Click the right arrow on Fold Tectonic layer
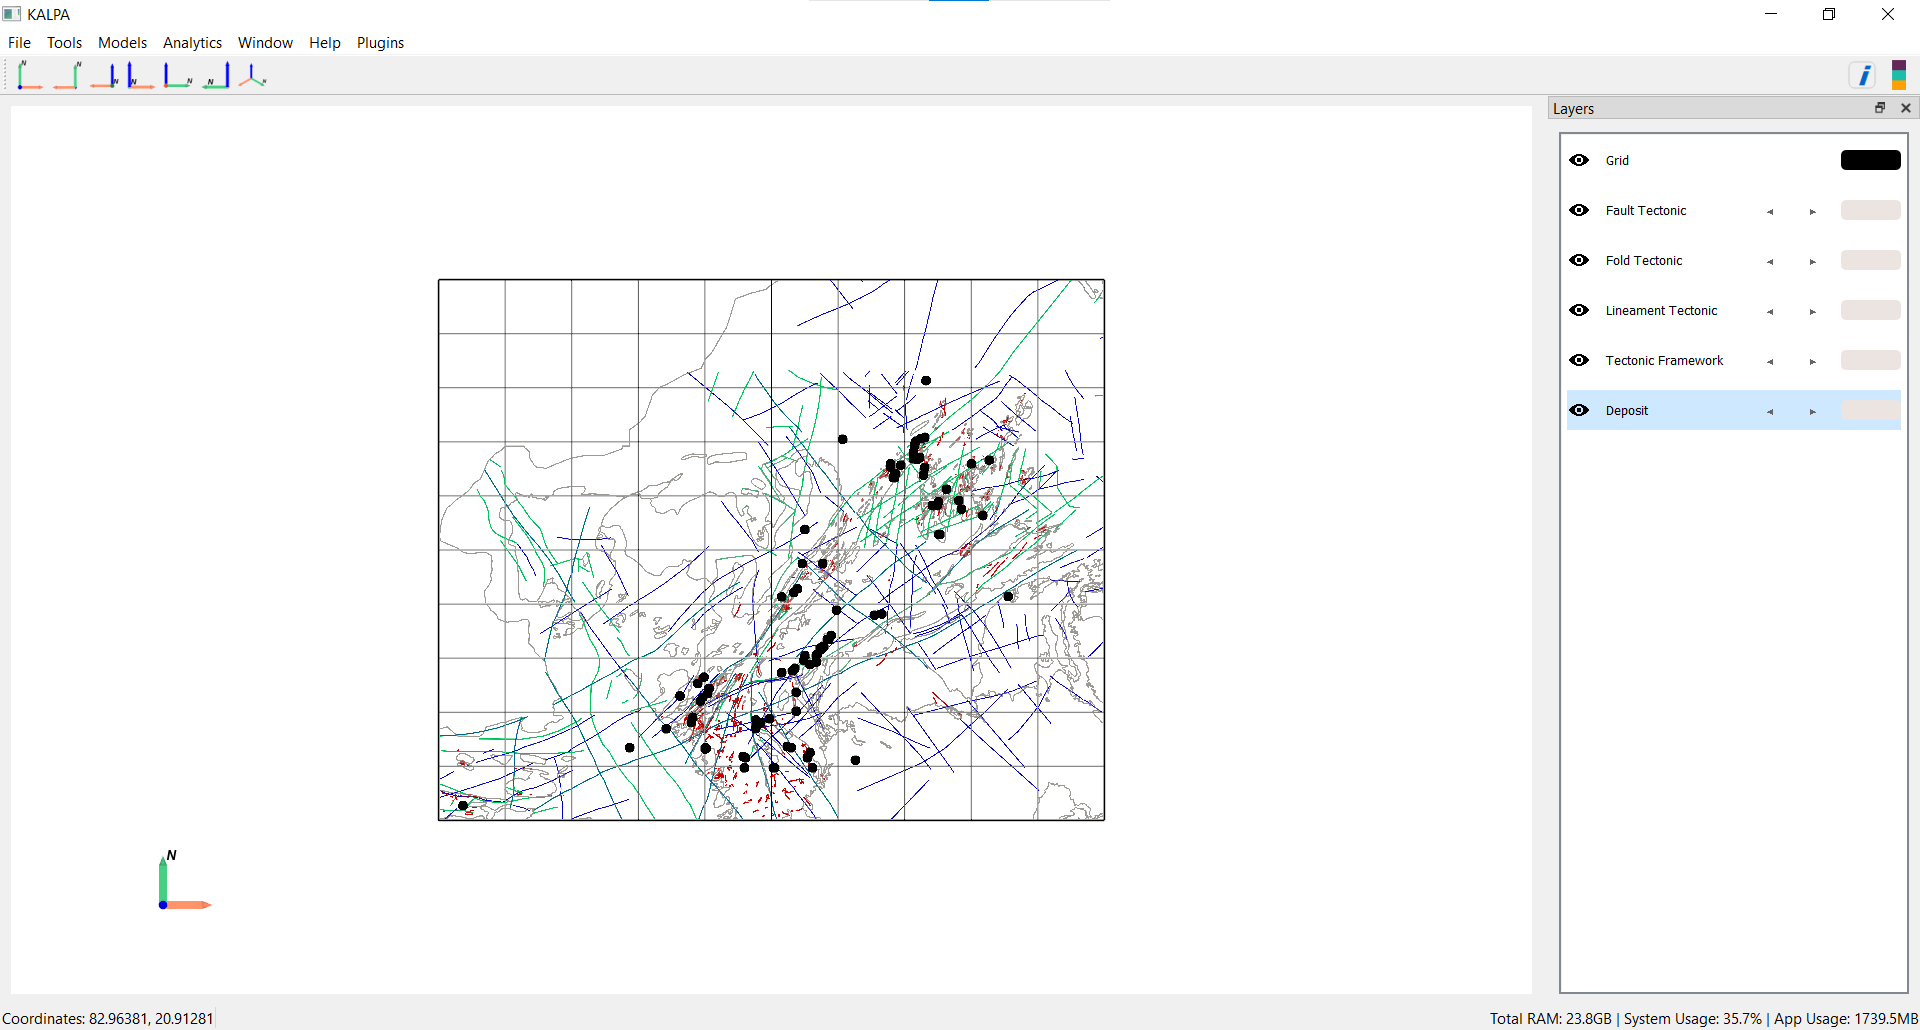The image size is (1920, 1030). pyautogui.click(x=1812, y=261)
